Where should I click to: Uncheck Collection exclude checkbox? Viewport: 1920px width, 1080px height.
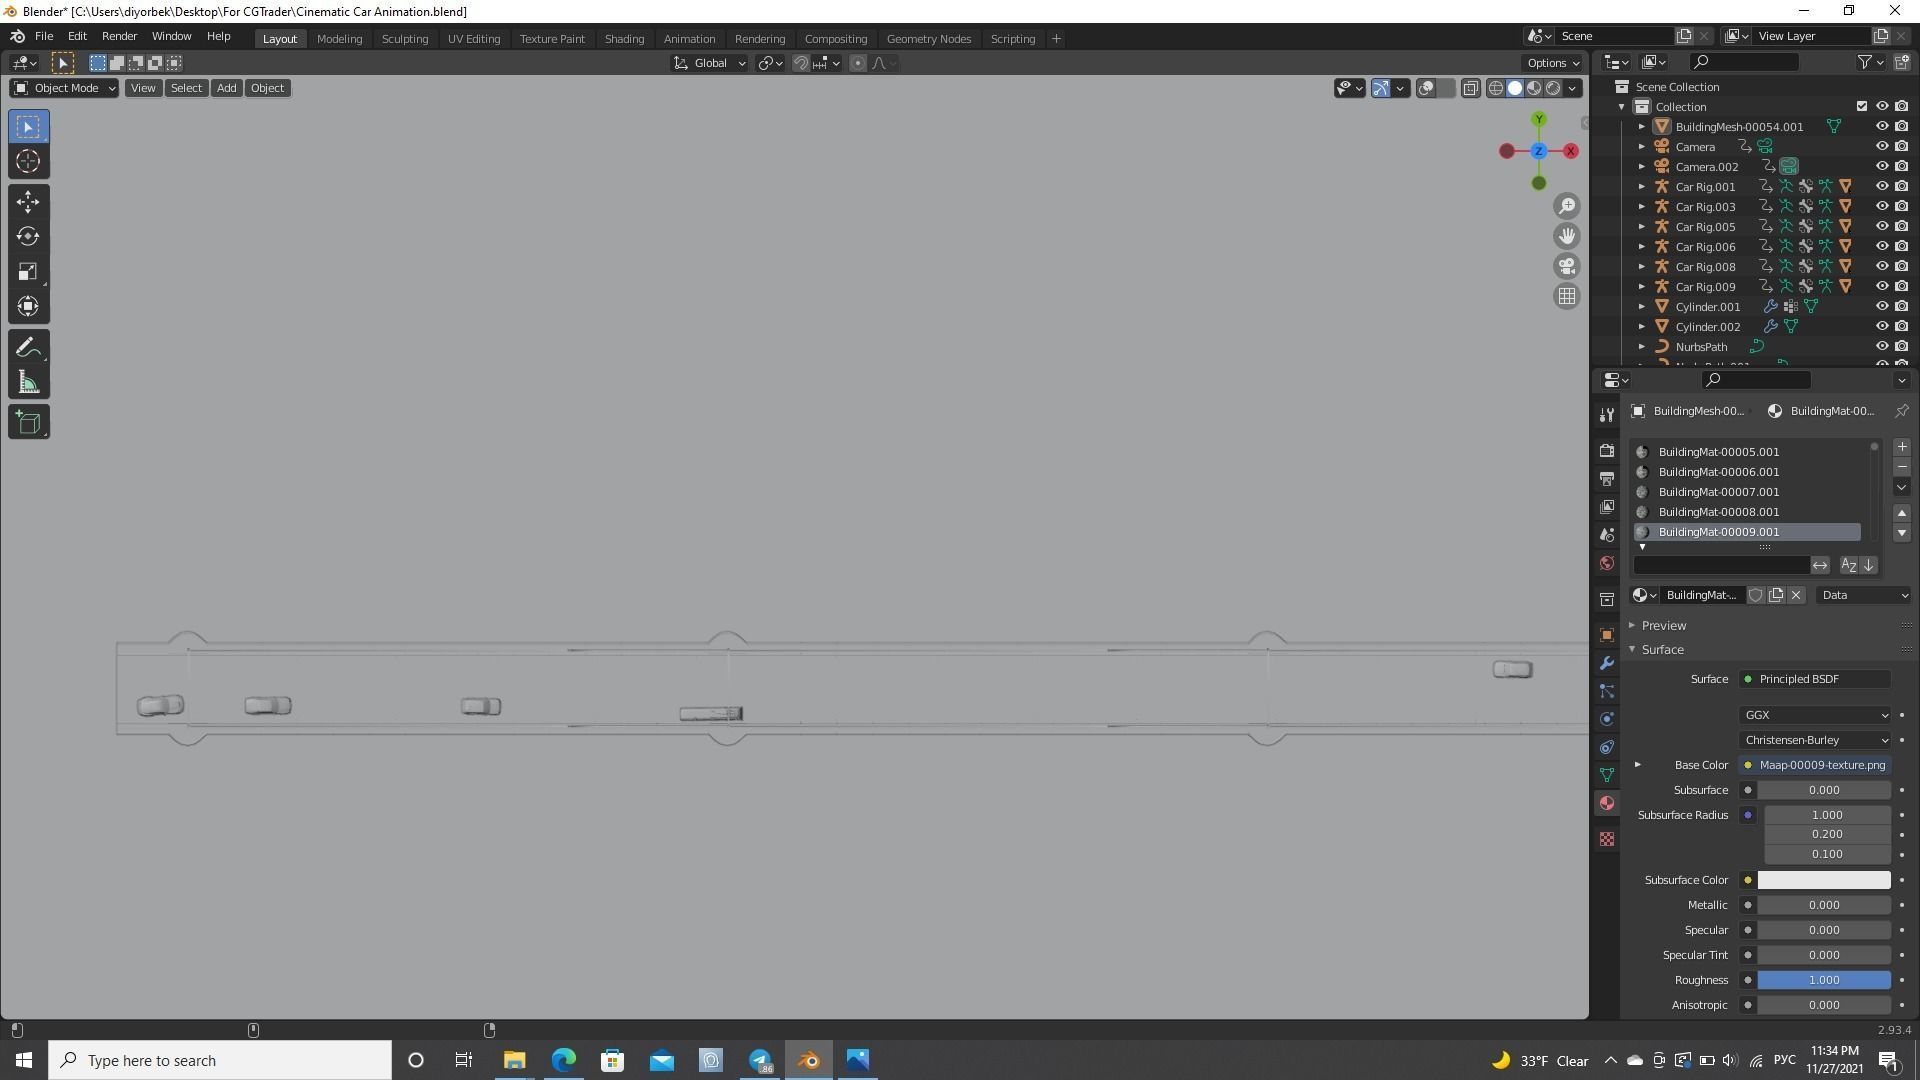[1861, 106]
